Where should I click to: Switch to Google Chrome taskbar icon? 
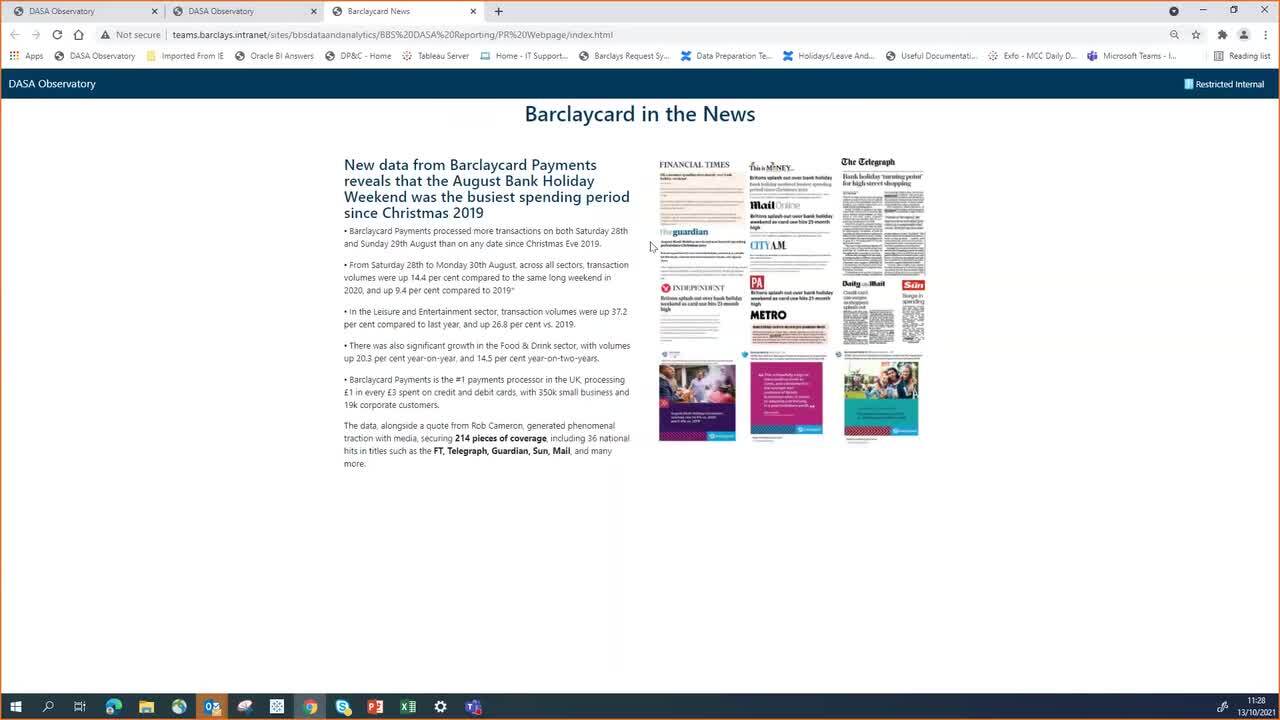pyautogui.click(x=310, y=707)
